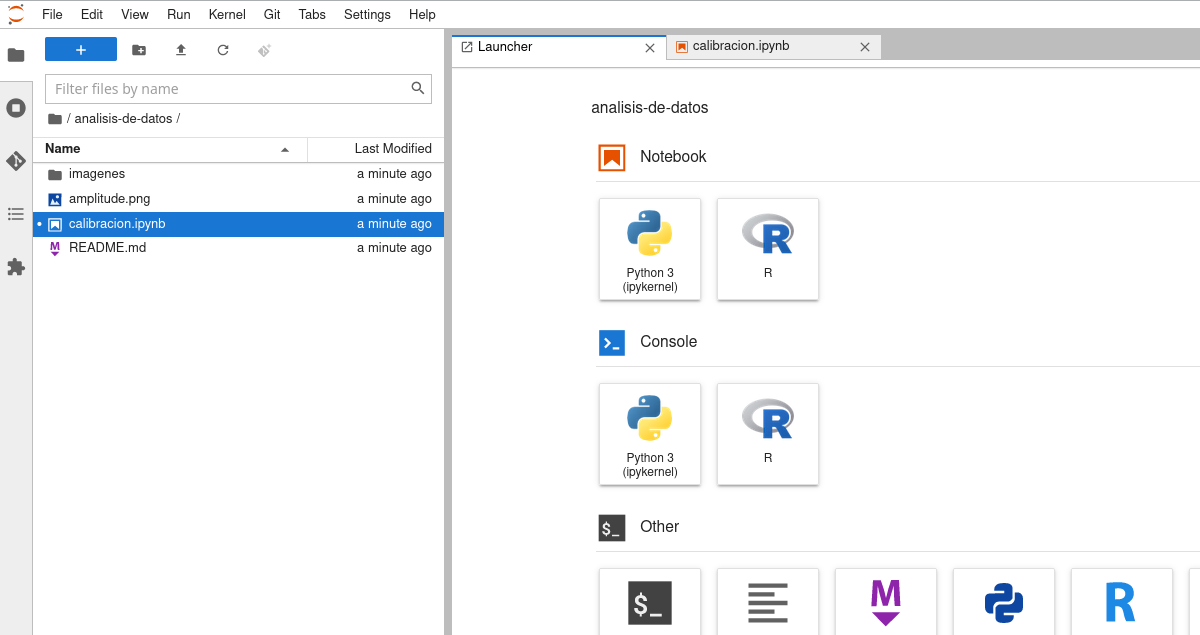Open the Help menu
This screenshot has height=635, width=1200.
tap(422, 14)
